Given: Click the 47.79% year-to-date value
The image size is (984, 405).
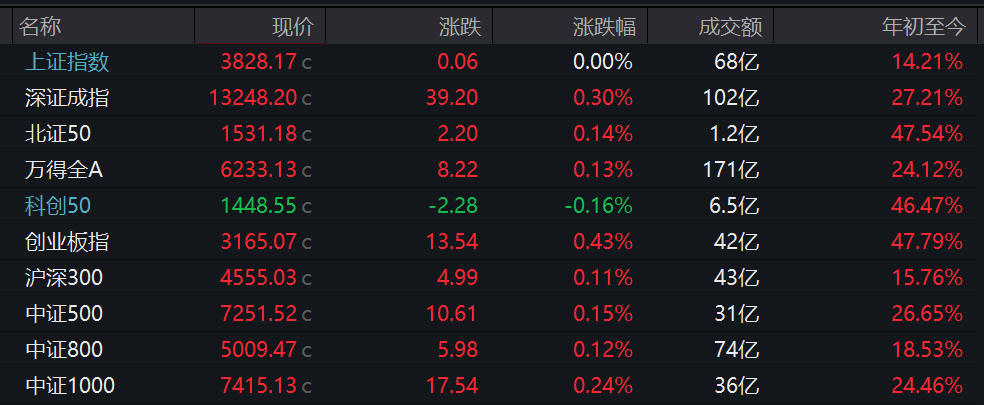Looking at the screenshot, I should pyautogui.click(x=927, y=242).
